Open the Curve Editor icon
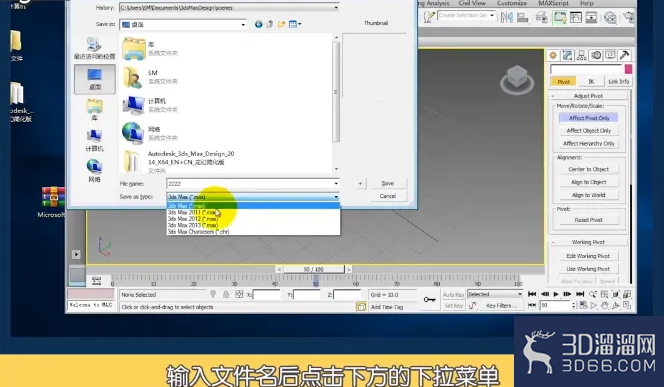The width and height of the screenshot is (664, 387). (x=575, y=17)
